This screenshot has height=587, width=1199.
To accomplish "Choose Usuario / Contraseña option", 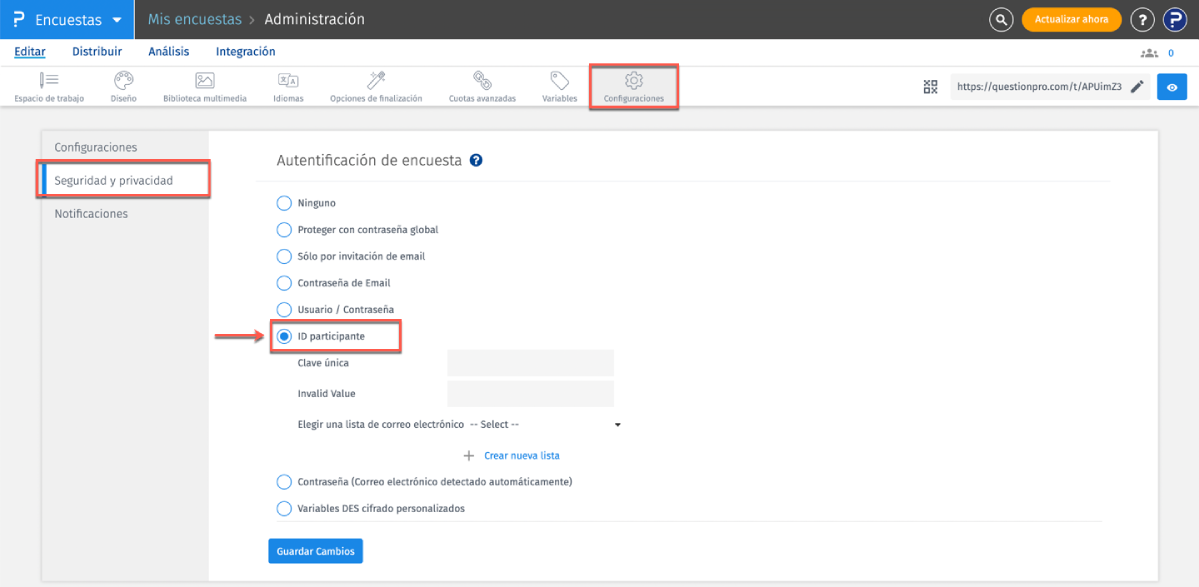I will (284, 310).
